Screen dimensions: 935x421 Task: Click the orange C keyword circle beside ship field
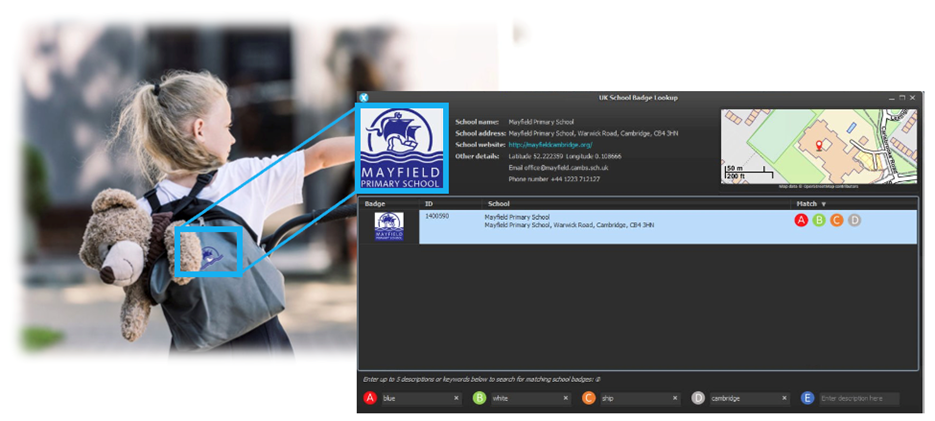(589, 398)
